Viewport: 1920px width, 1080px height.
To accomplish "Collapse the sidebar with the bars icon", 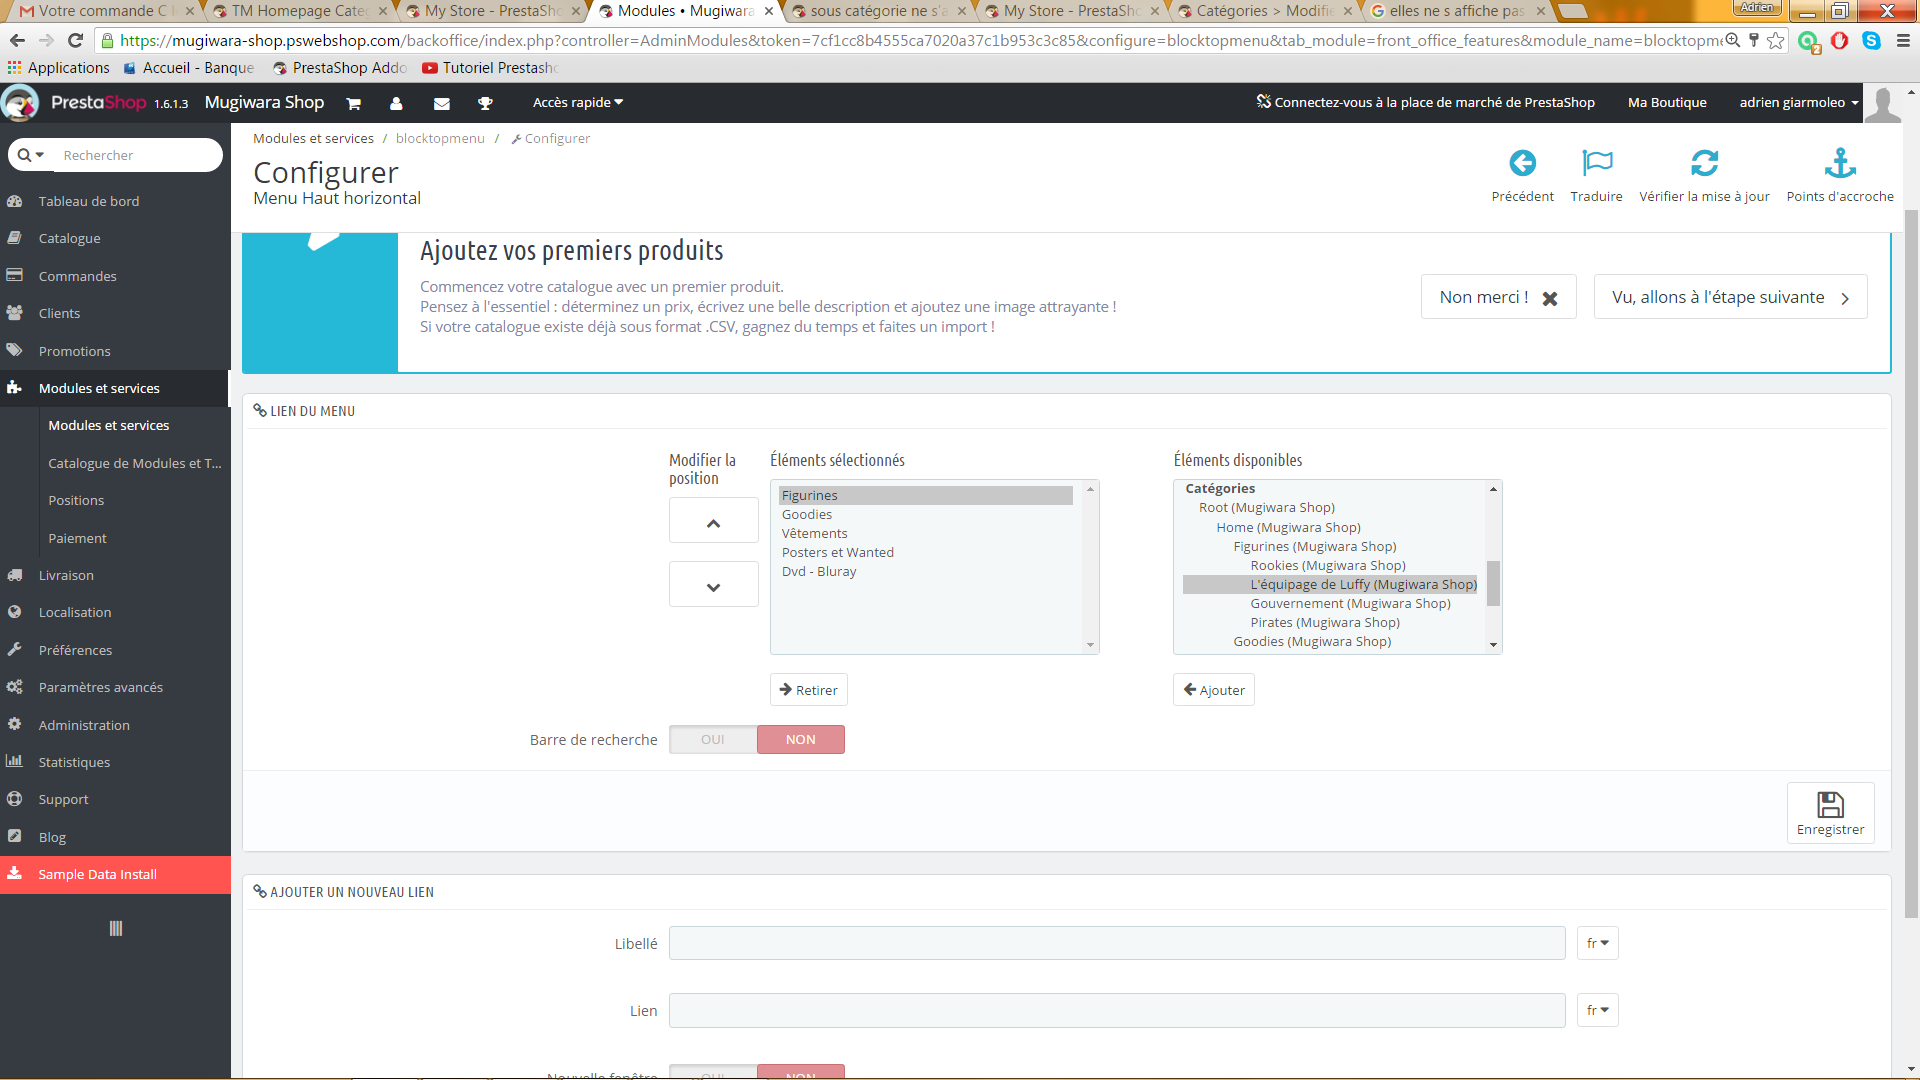I will [x=116, y=928].
